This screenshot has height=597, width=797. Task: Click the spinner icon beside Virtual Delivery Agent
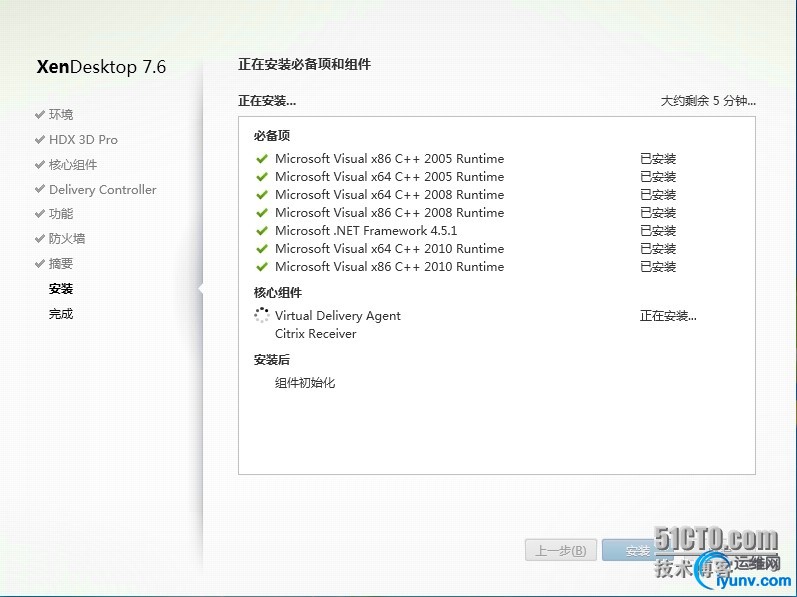261,315
